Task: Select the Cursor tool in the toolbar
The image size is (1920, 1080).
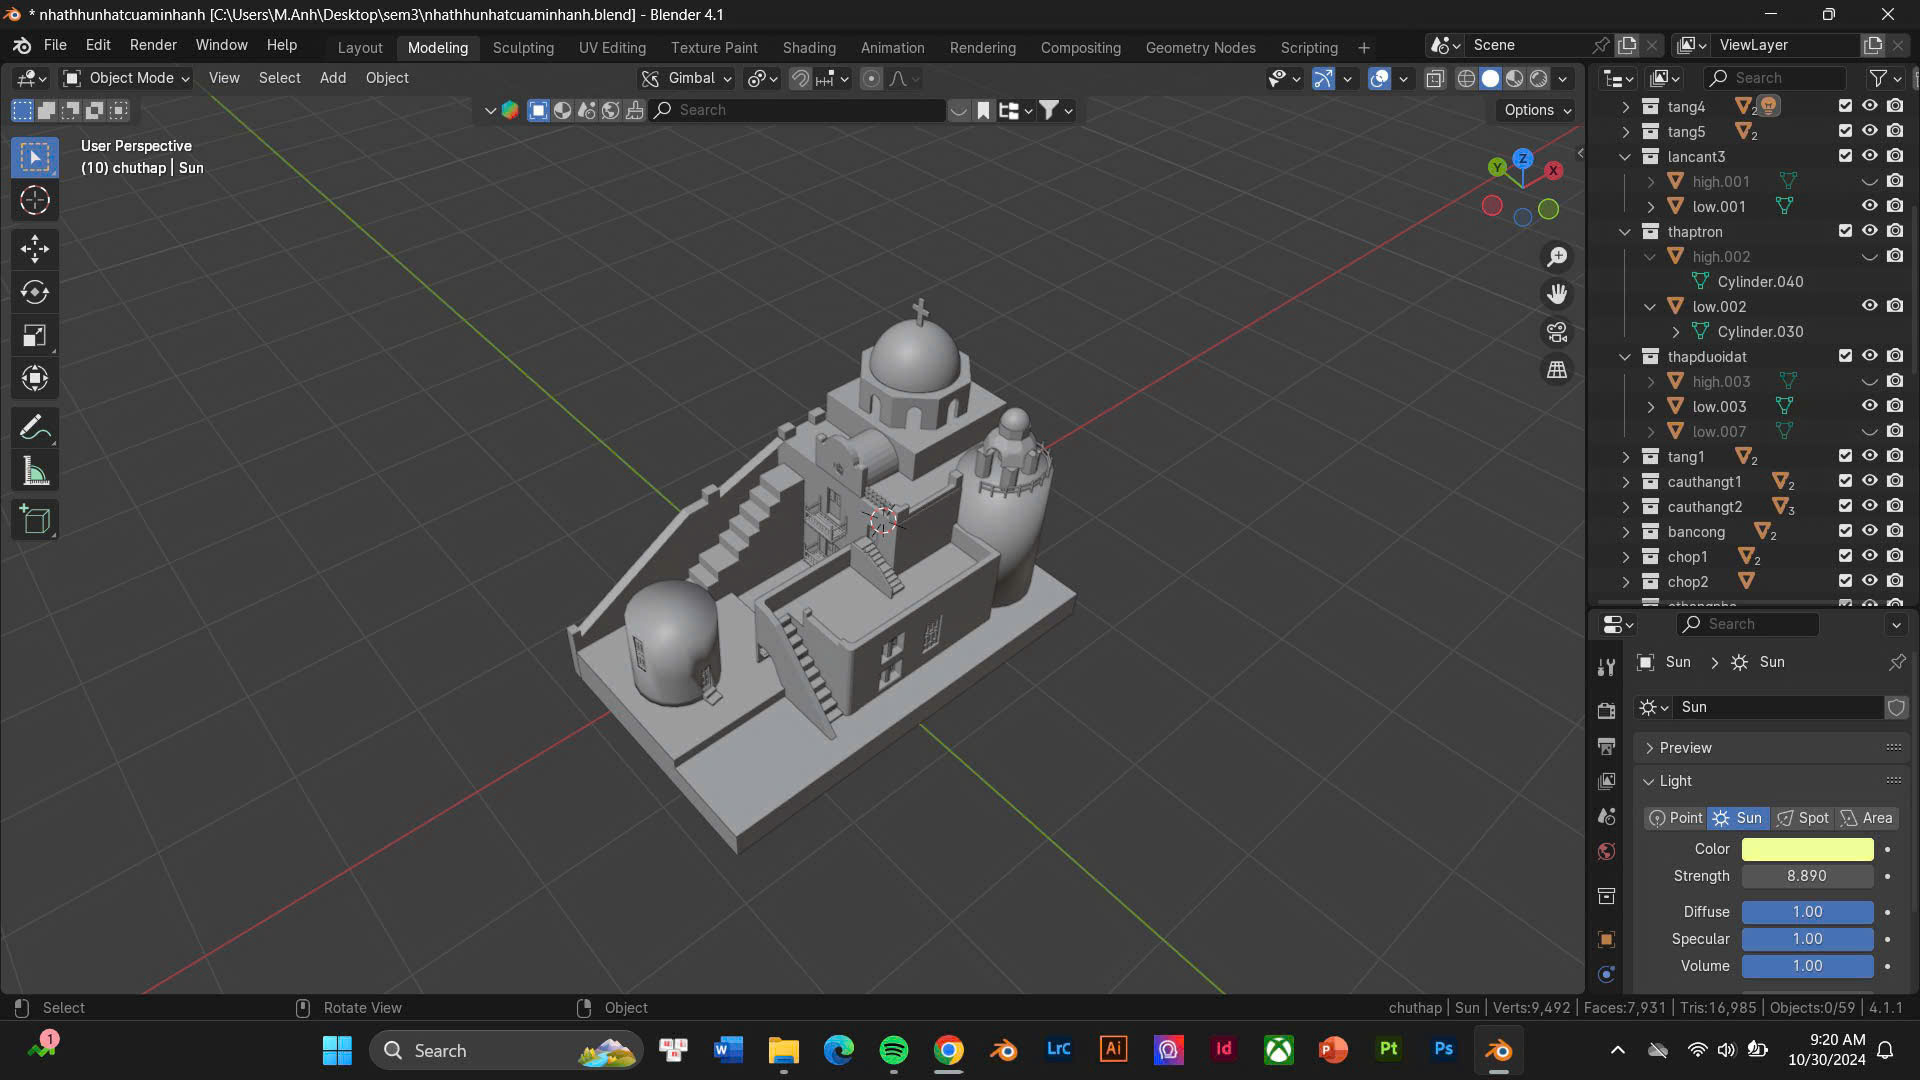Action: [35, 200]
